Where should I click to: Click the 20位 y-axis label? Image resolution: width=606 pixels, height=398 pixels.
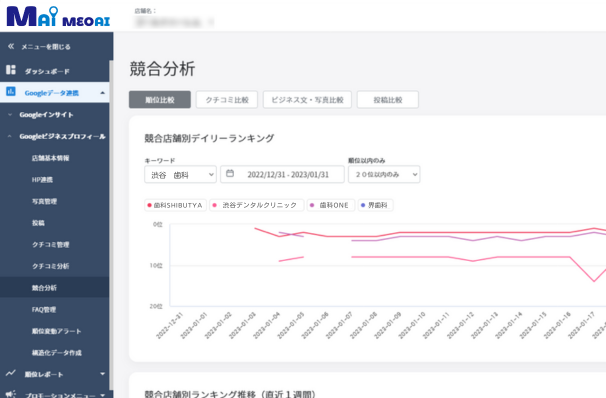(x=156, y=306)
